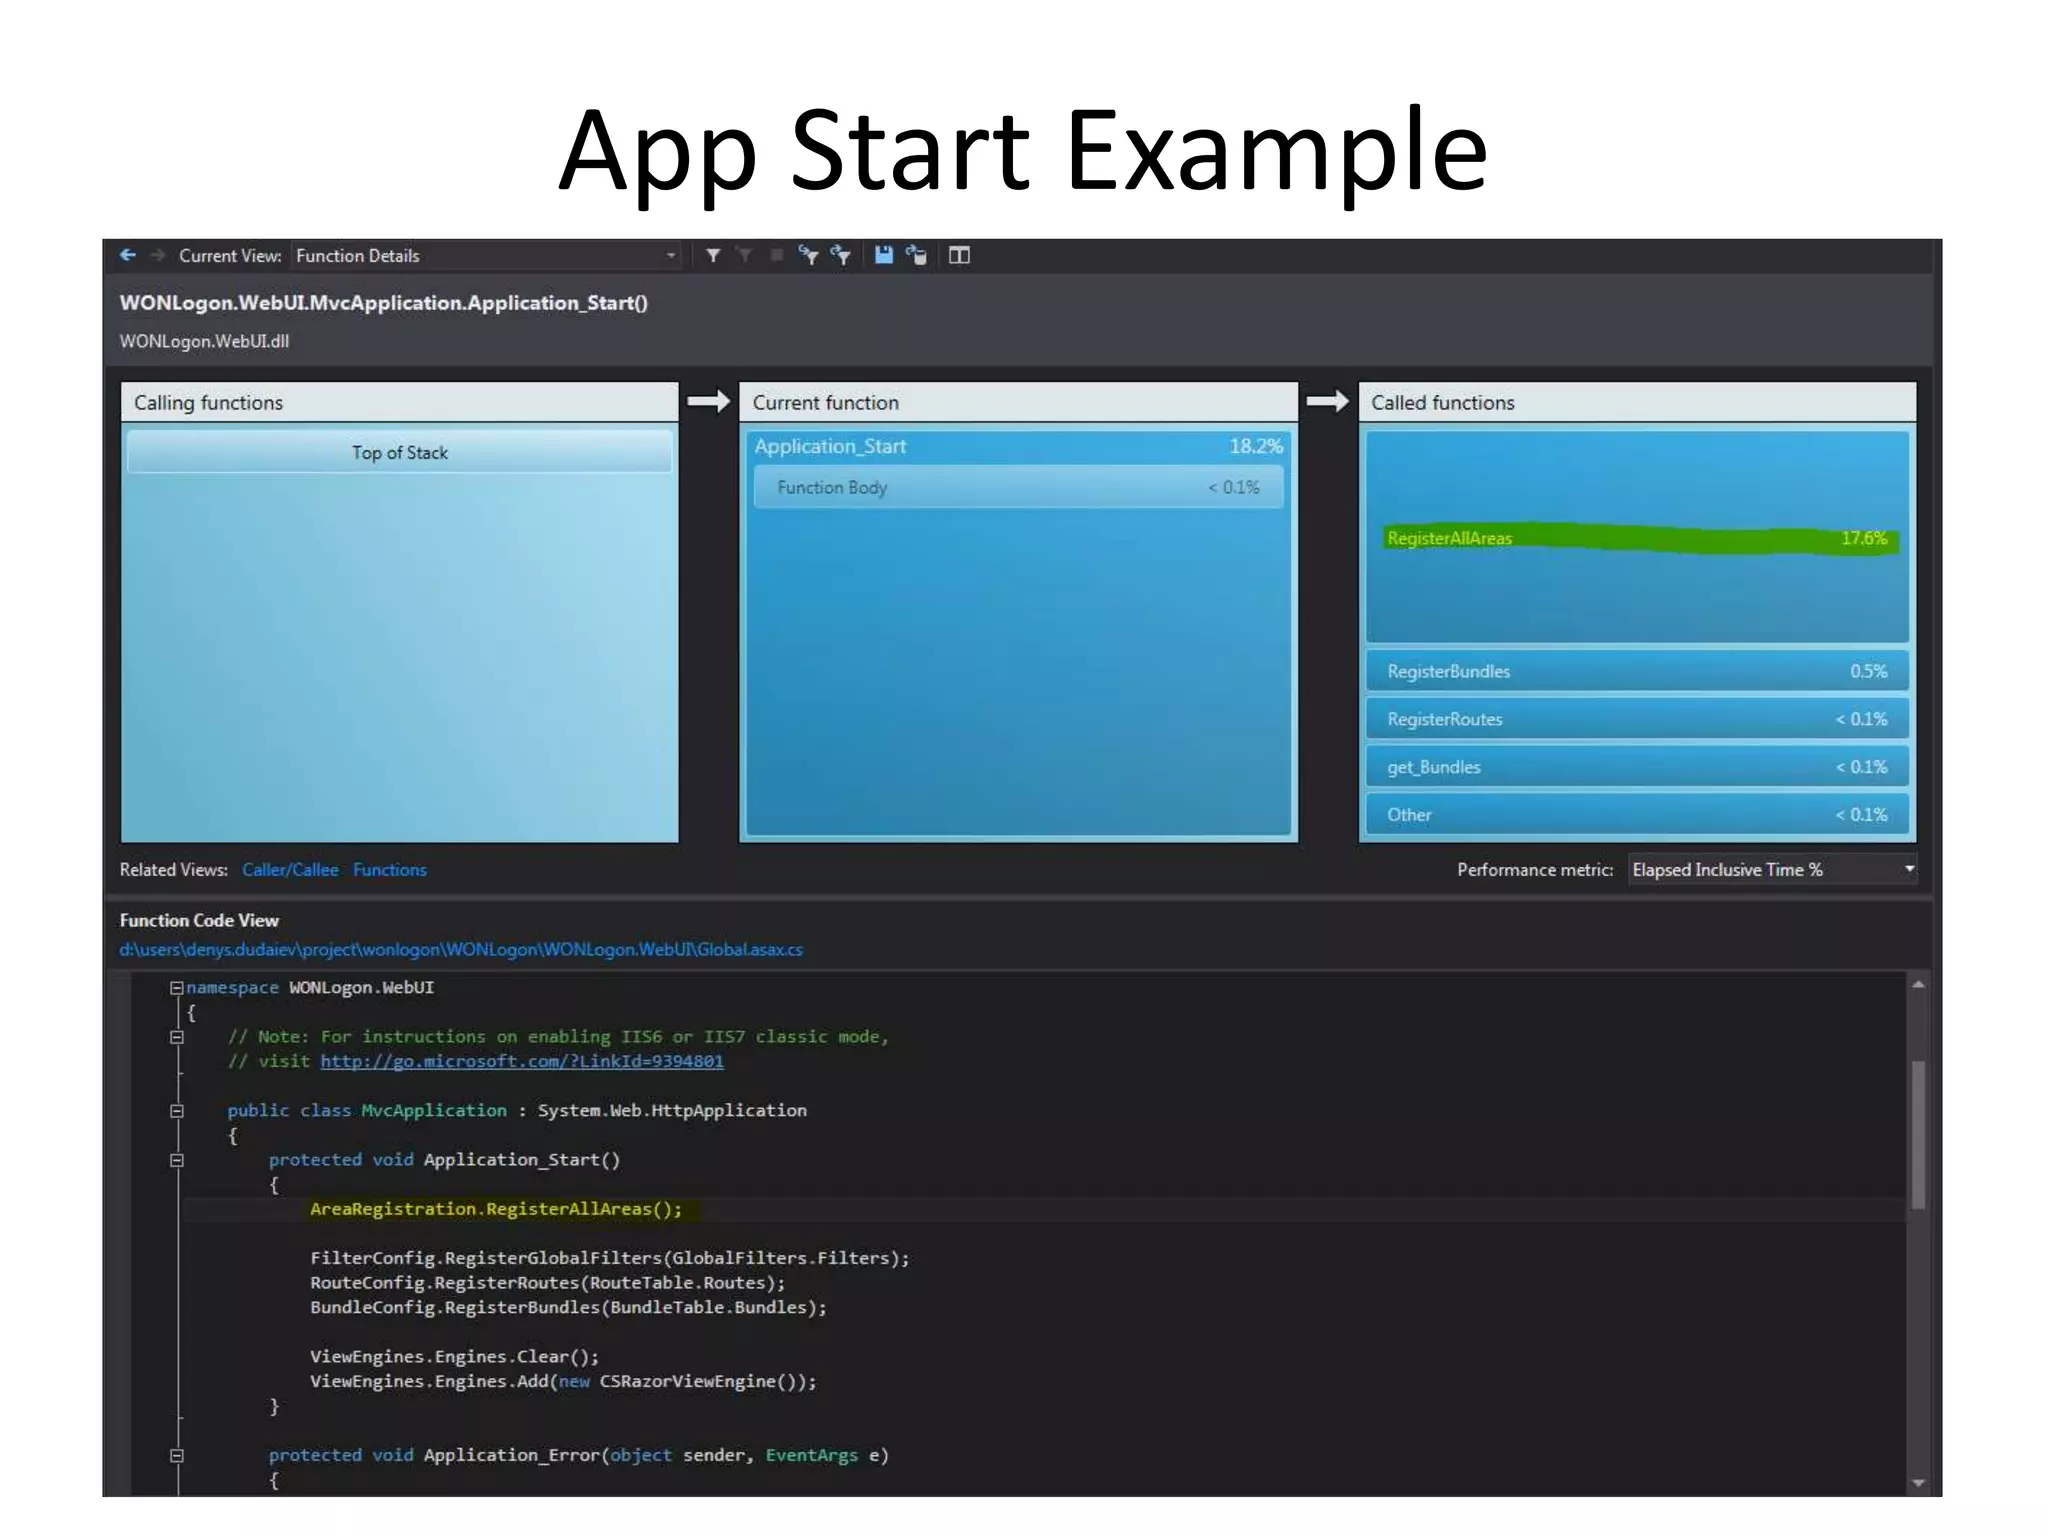Click the blue save floppy disk icon
The image size is (2048, 1536).
click(x=883, y=255)
